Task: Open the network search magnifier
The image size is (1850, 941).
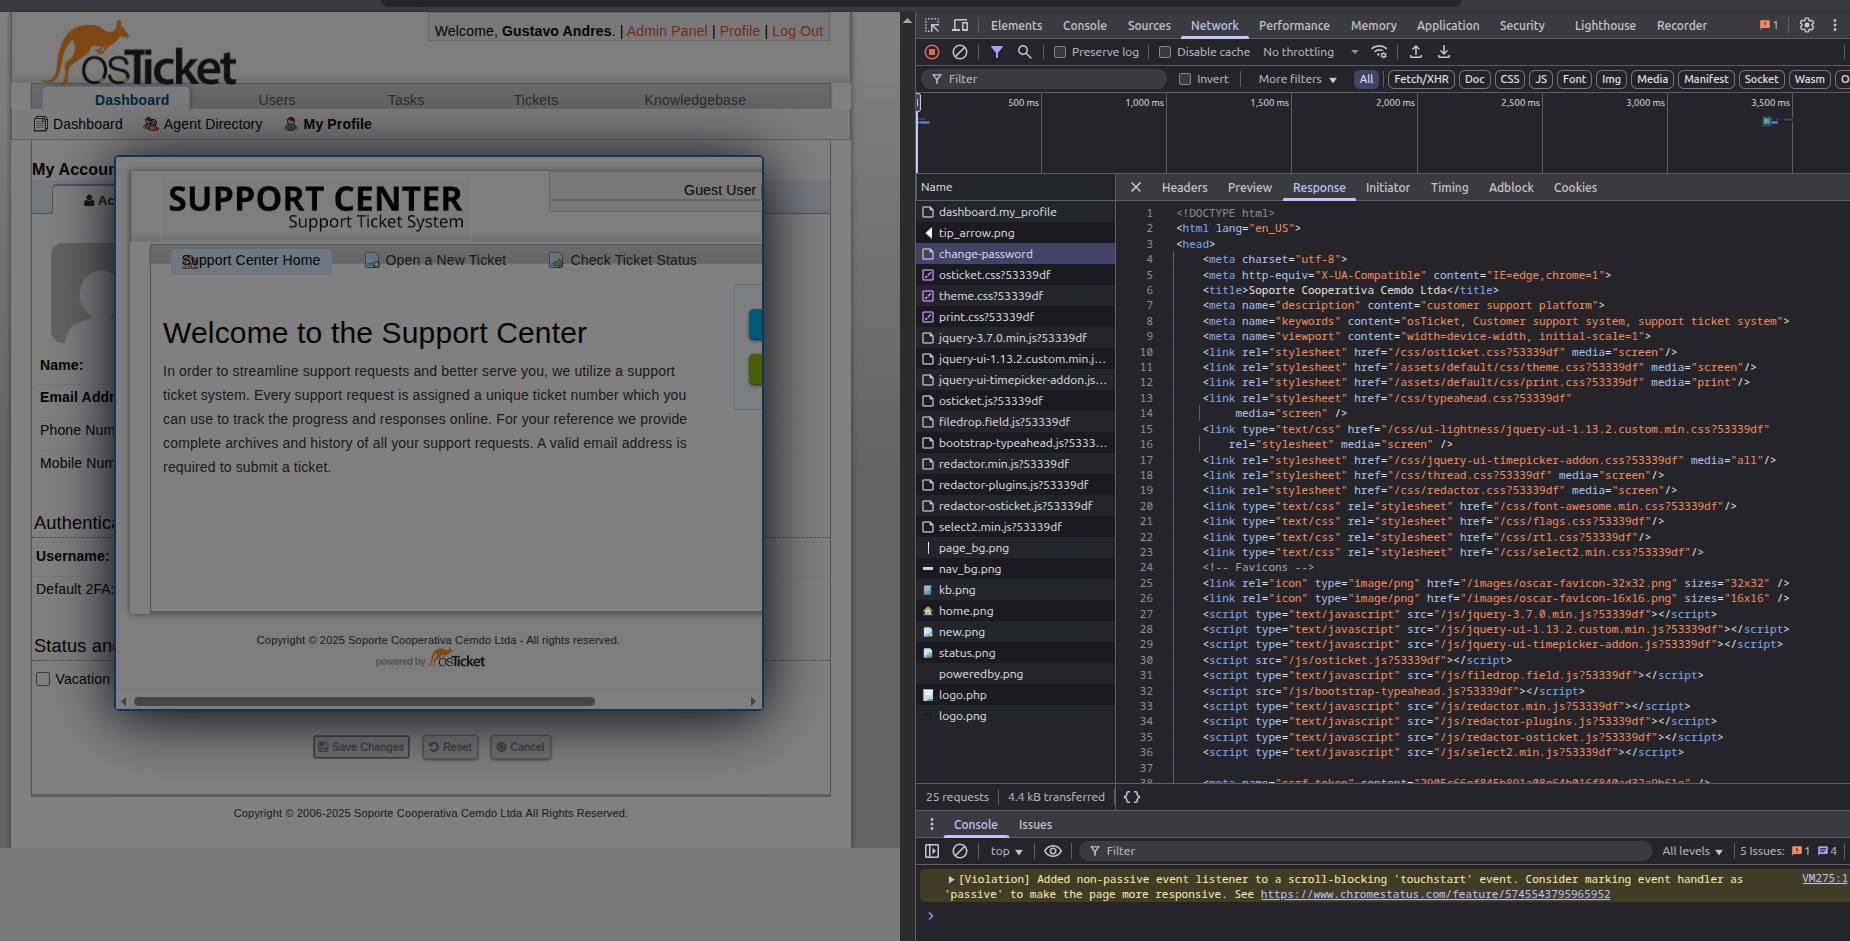Action: [x=1024, y=52]
